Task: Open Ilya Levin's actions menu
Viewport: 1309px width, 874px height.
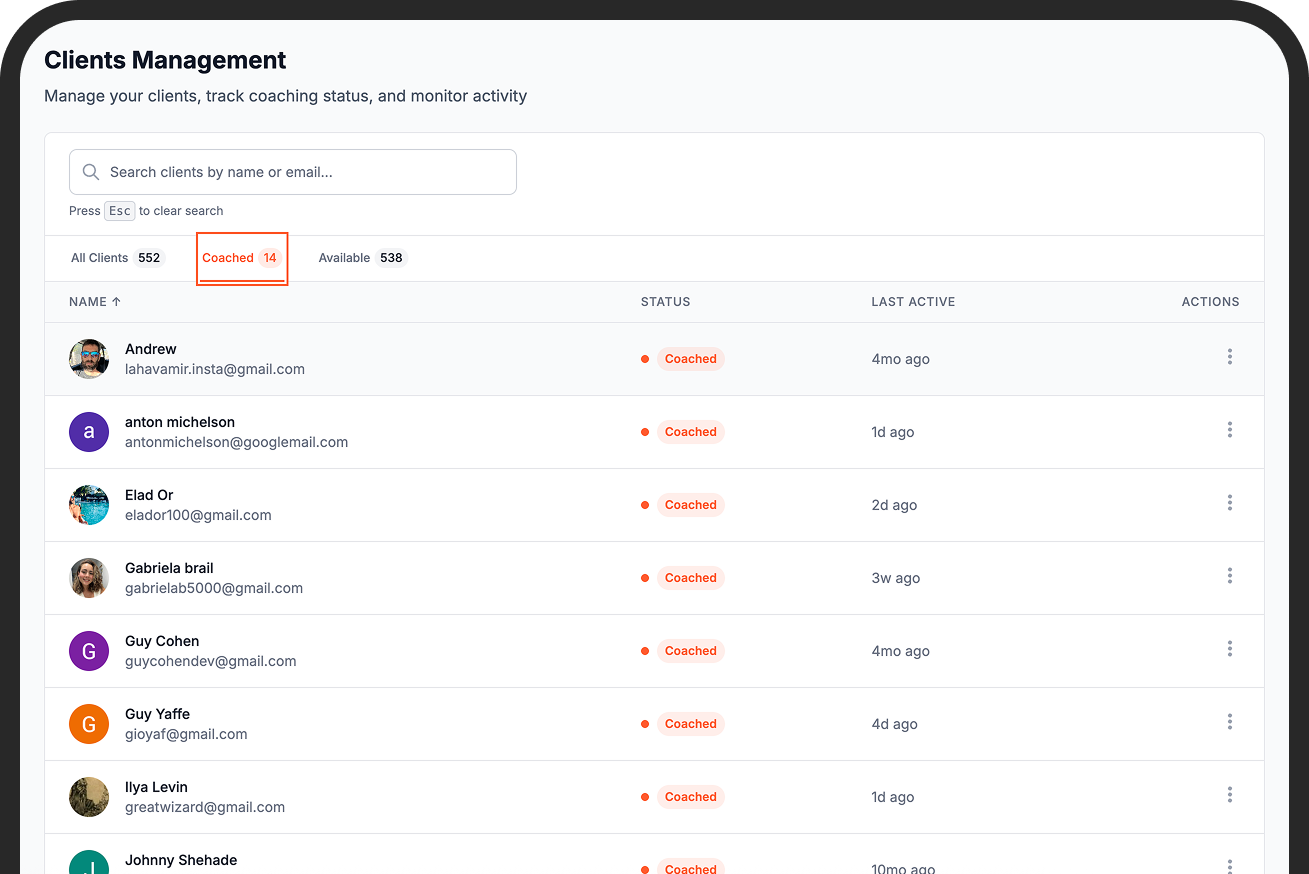Action: point(1229,795)
